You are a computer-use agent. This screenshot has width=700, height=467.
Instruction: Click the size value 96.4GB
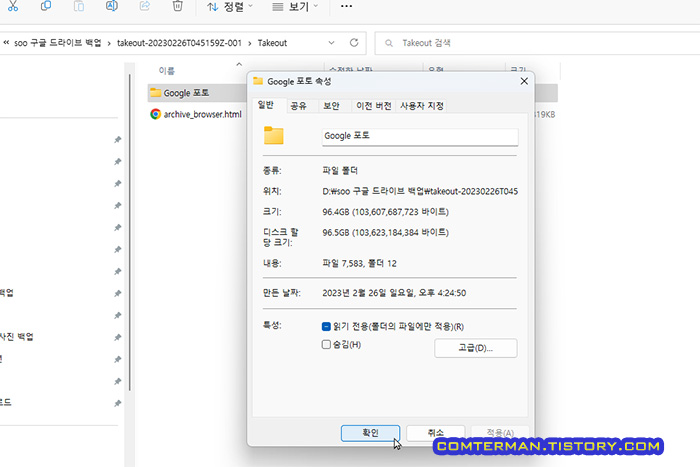386,212
